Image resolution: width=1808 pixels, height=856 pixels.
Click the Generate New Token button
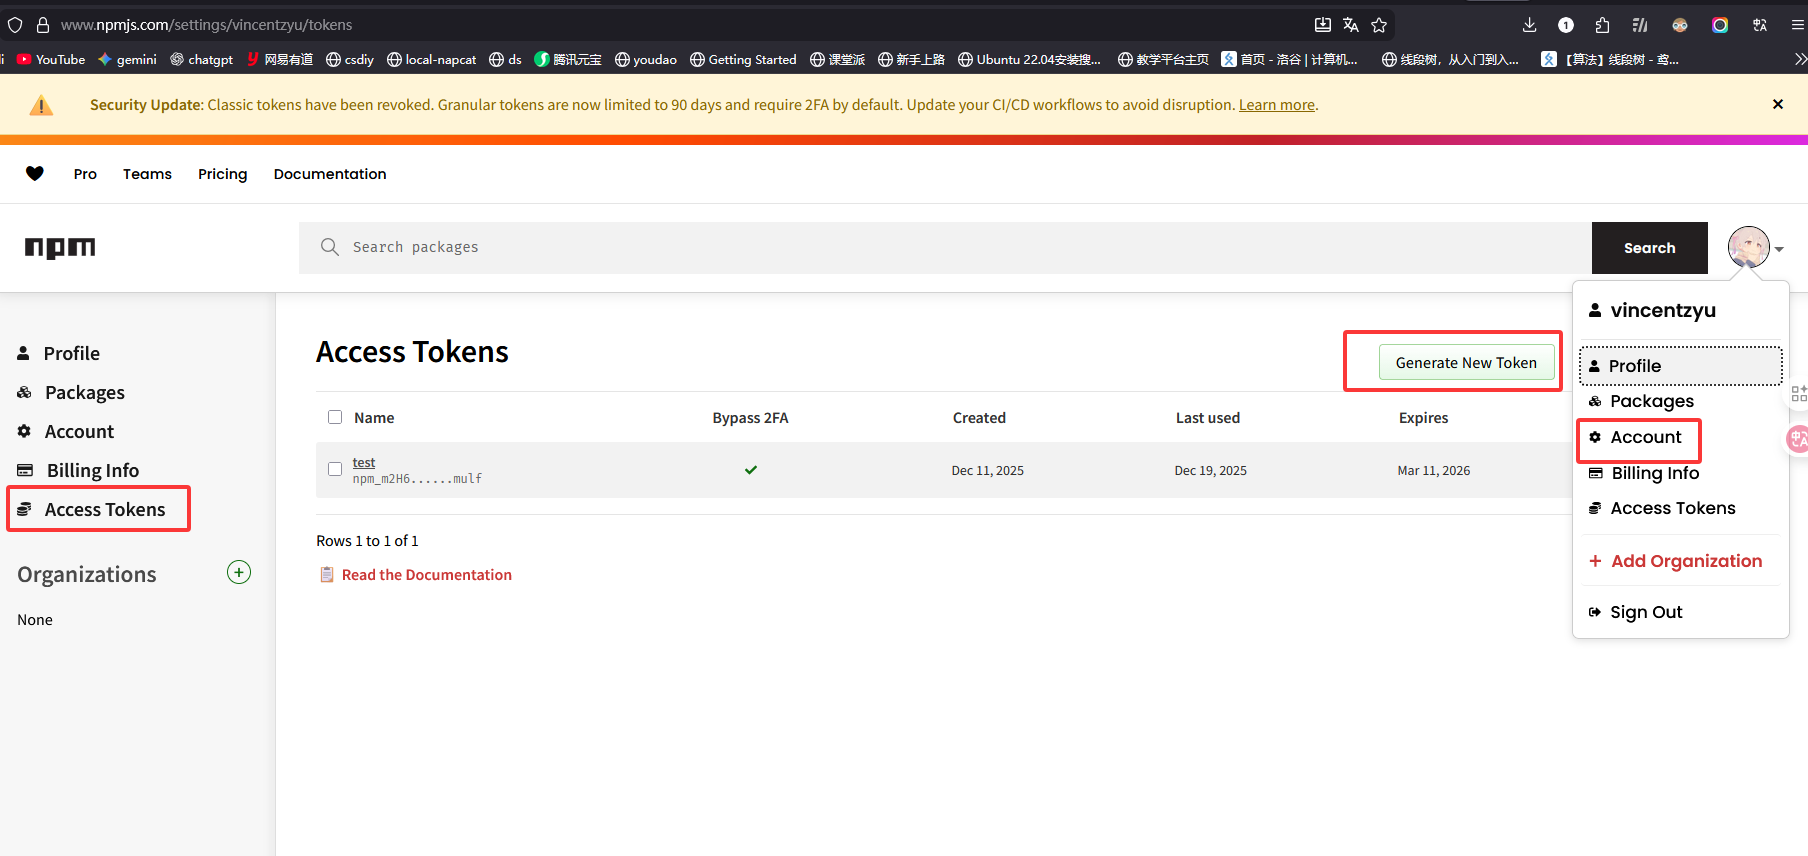coord(1465,363)
